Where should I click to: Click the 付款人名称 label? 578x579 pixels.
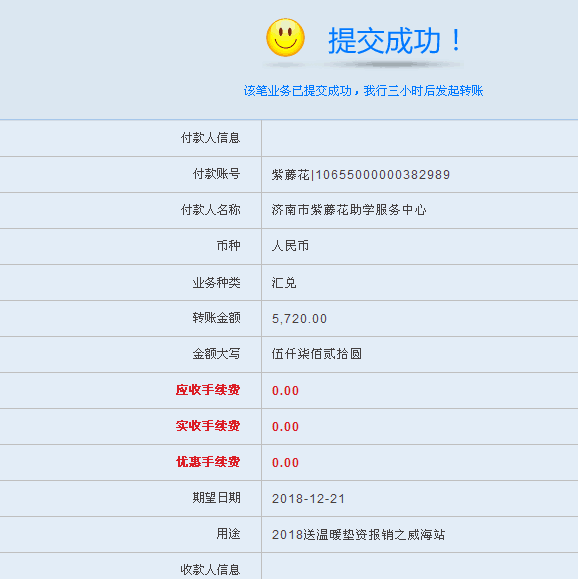pyautogui.click(x=211, y=210)
